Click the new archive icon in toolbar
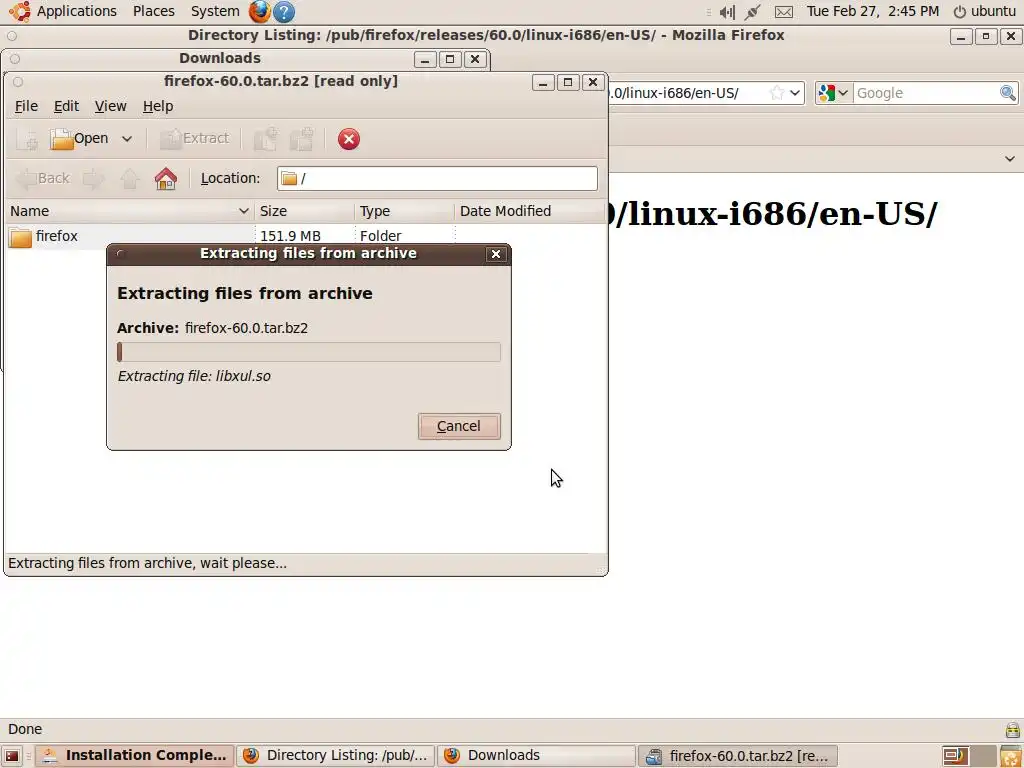 click(x=27, y=139)
